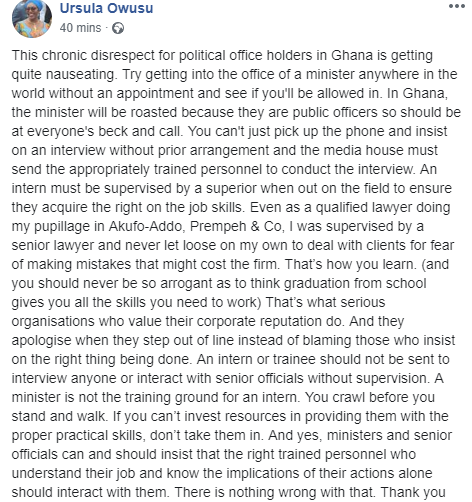The image size is (472, 502).
Task: Open Ursula Owusu's profile picture
Action: pyautogui.click(x=32, y=18)
